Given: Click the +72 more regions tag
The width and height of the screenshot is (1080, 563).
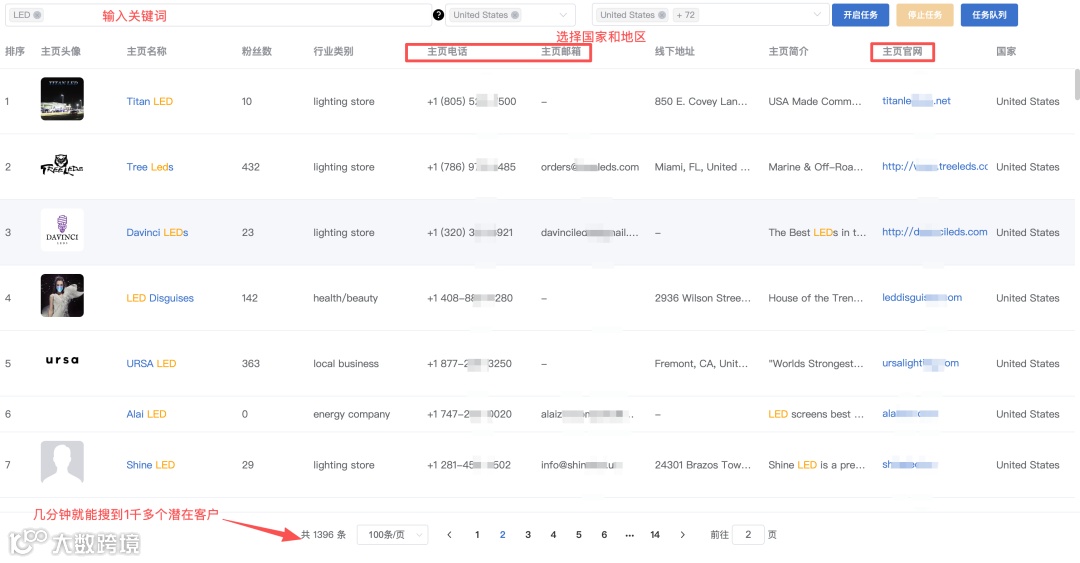Looking at the screenshot, I should (x=685, y=14).
